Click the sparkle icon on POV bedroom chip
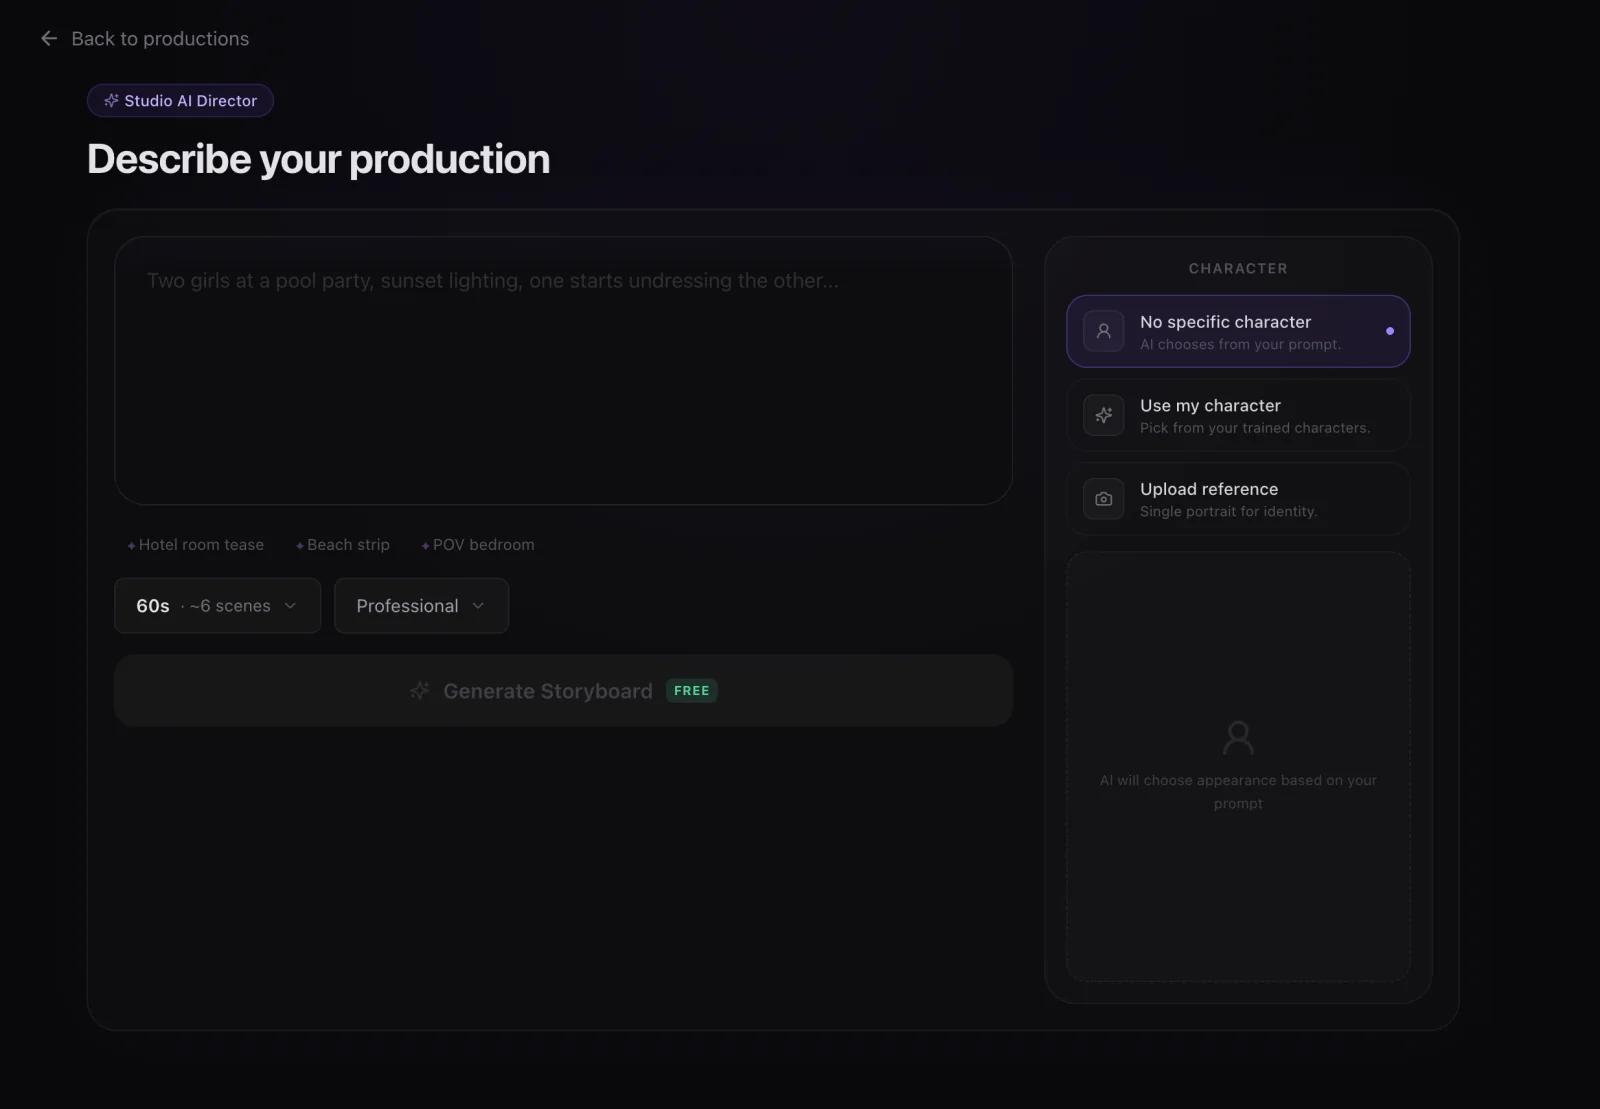This screenshot has height=1109, width=1600. (425, 545)
